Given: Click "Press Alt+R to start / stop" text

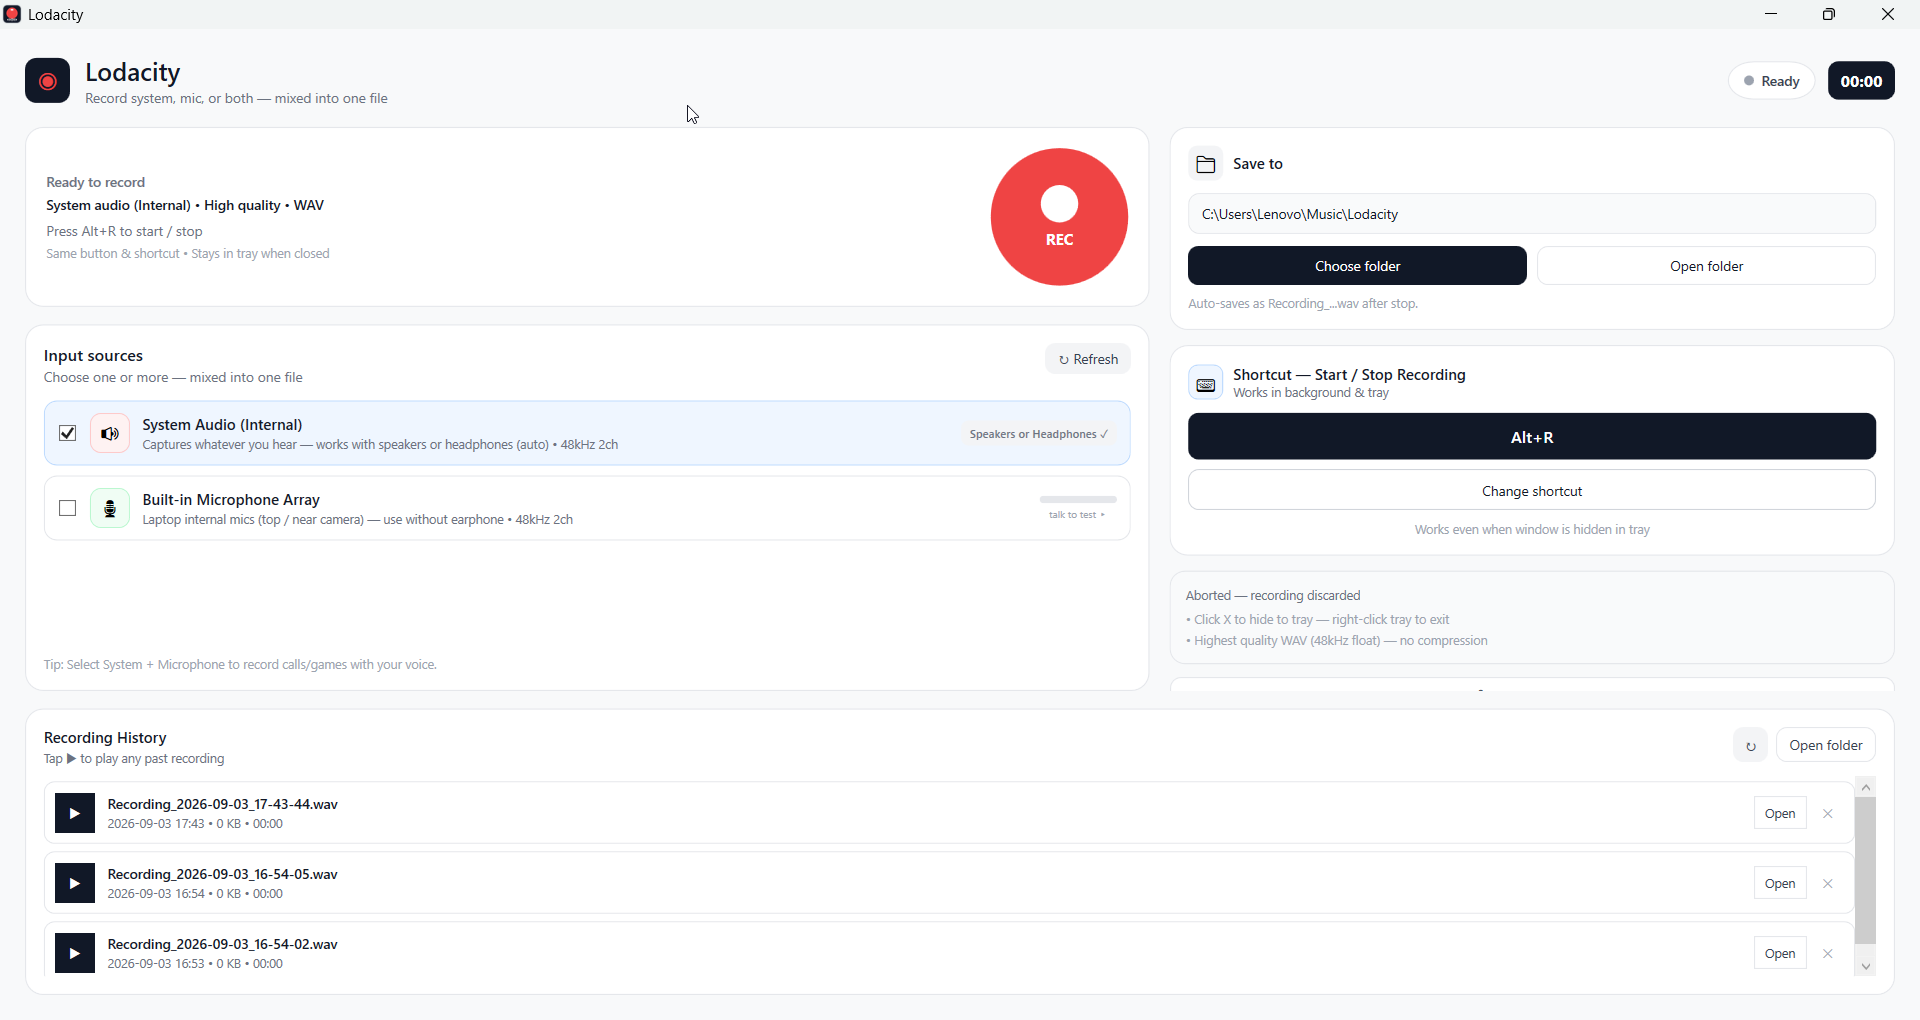Looking at the screenshot, I should (x=124, y=231).
